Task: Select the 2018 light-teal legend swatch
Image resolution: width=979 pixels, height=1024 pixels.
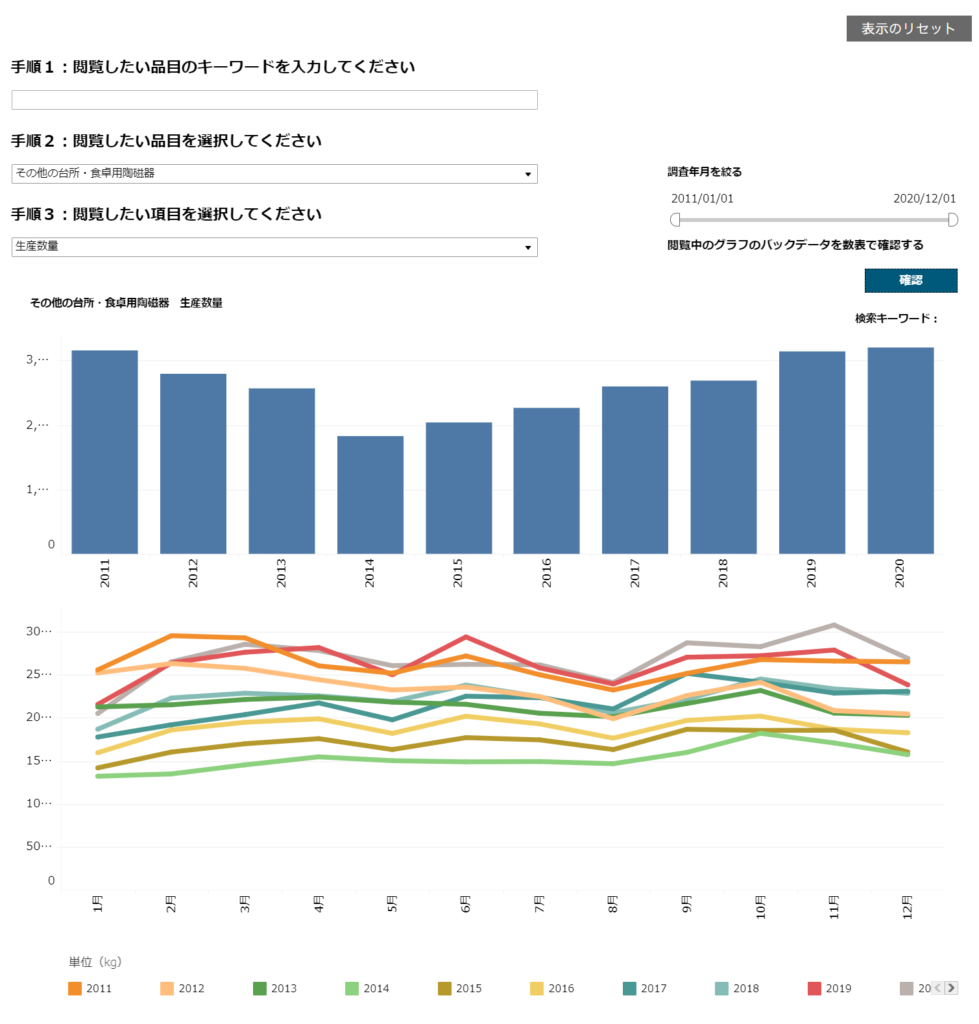Action: click(722, 988)
